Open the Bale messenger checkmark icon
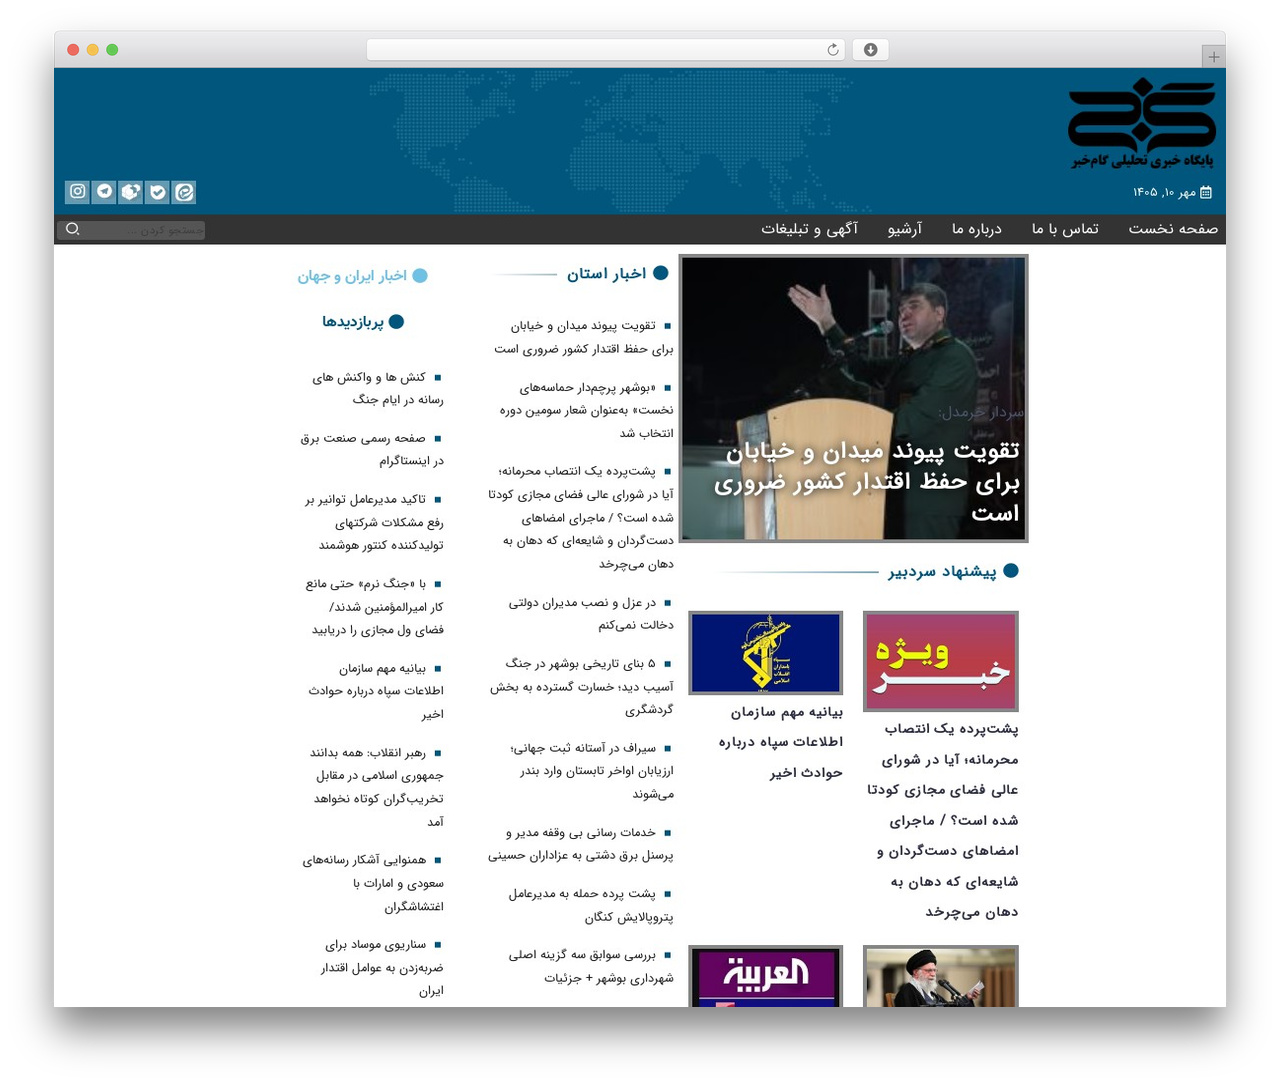This screenshot has width=1280, height=1084. pyautogui.click(x=158, y=191)
